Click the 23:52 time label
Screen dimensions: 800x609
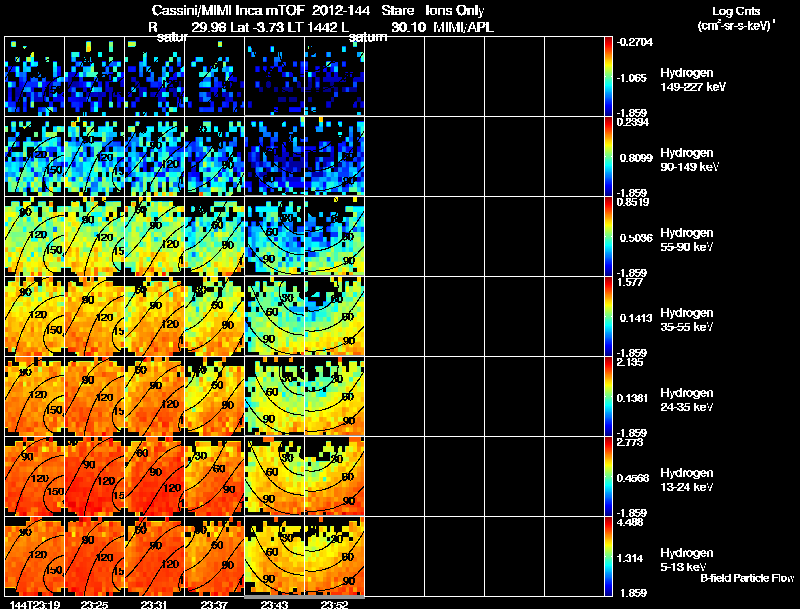click(335, 604)
